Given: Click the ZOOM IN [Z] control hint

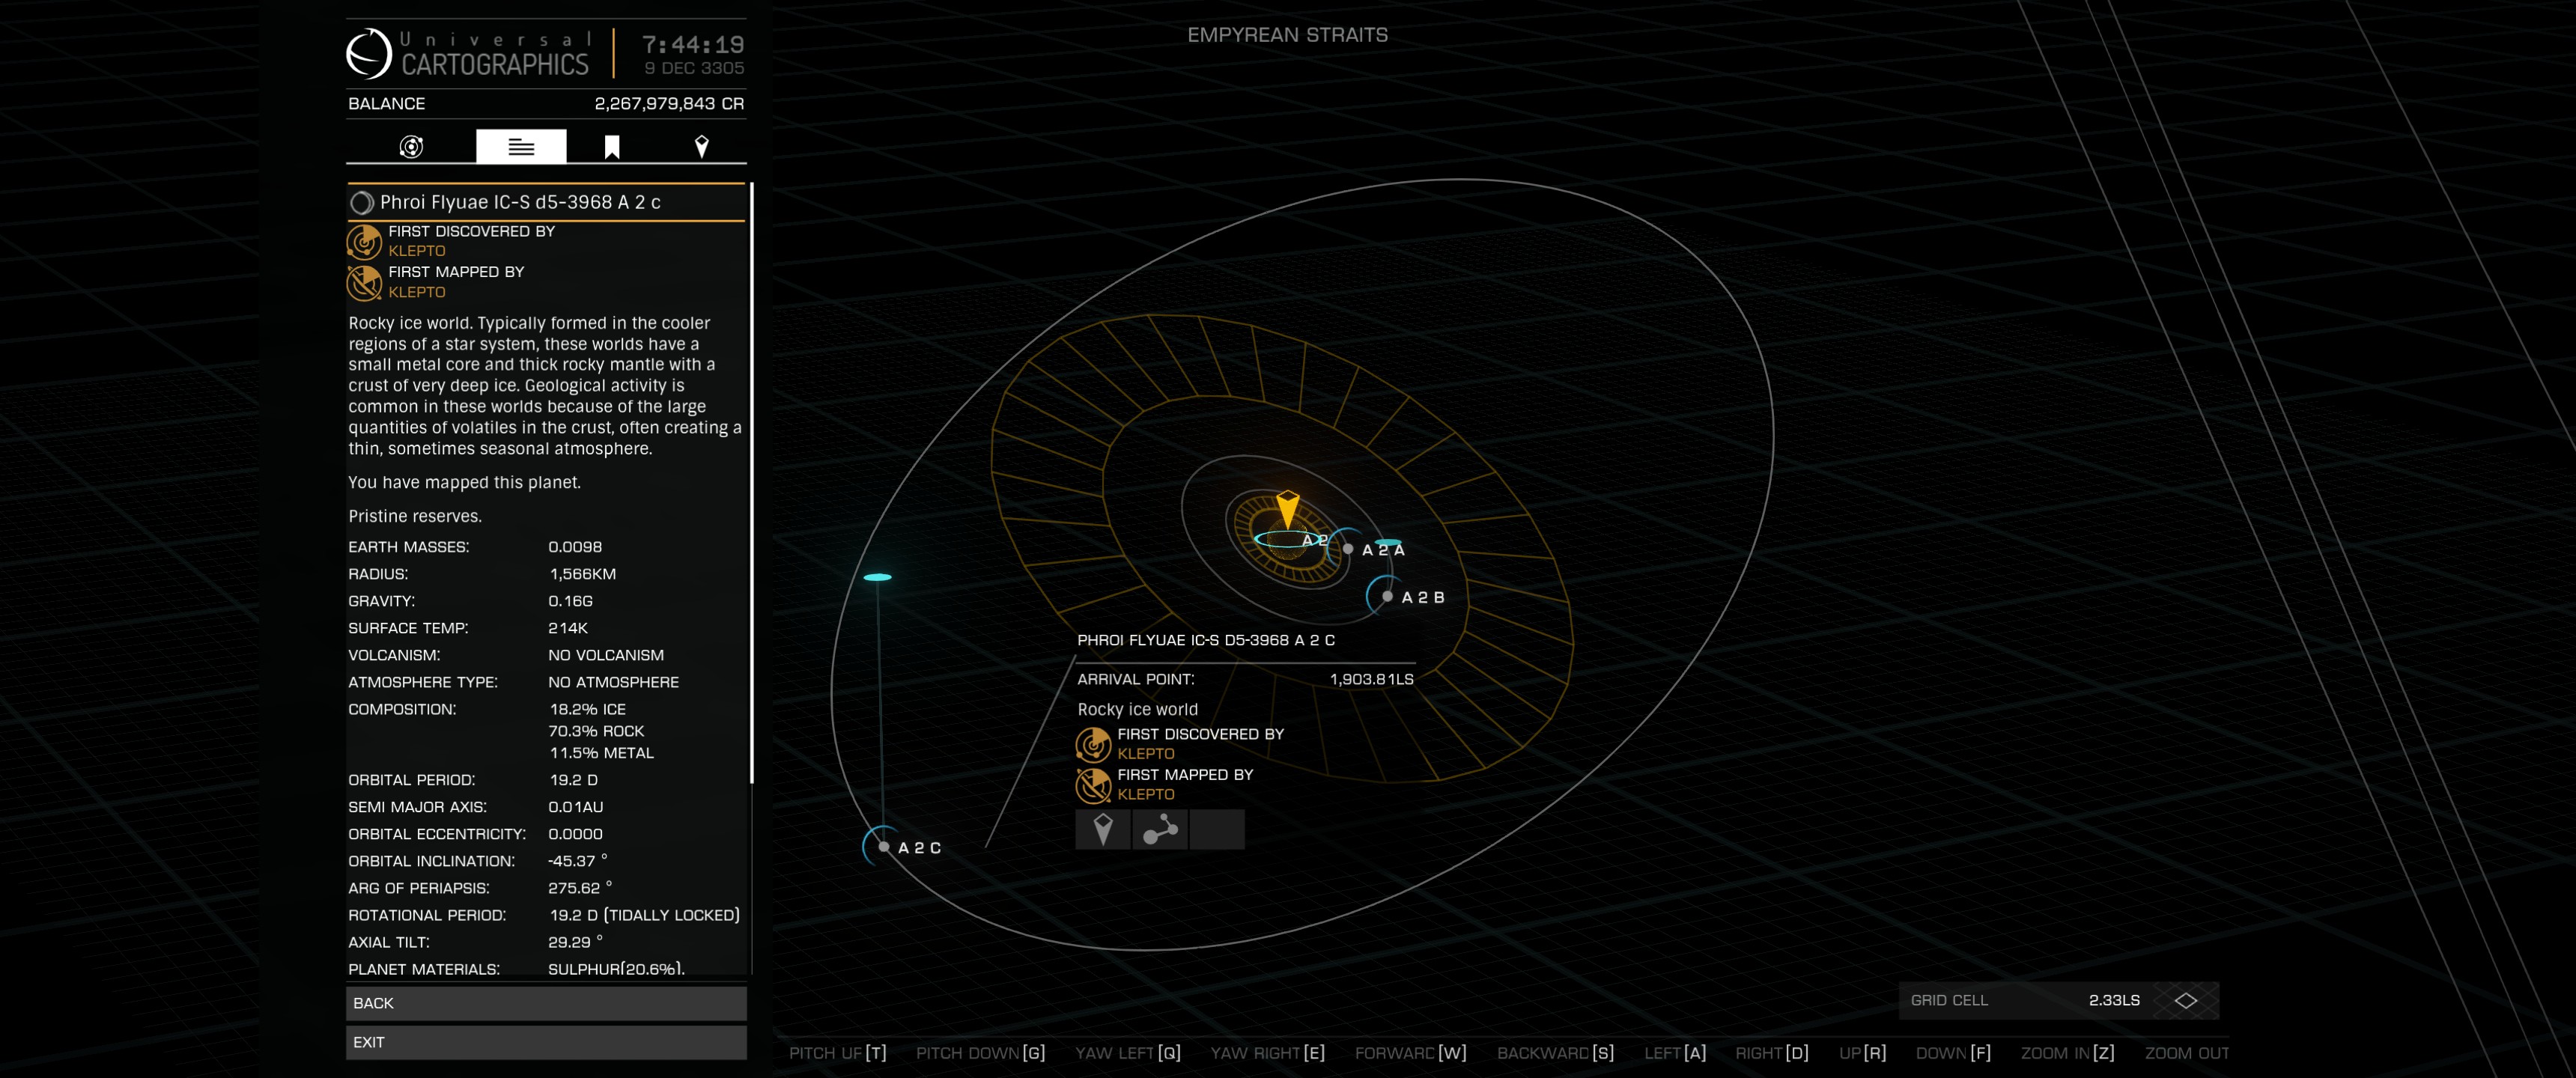Looking at the screenshot, I should (2068, 1053).
